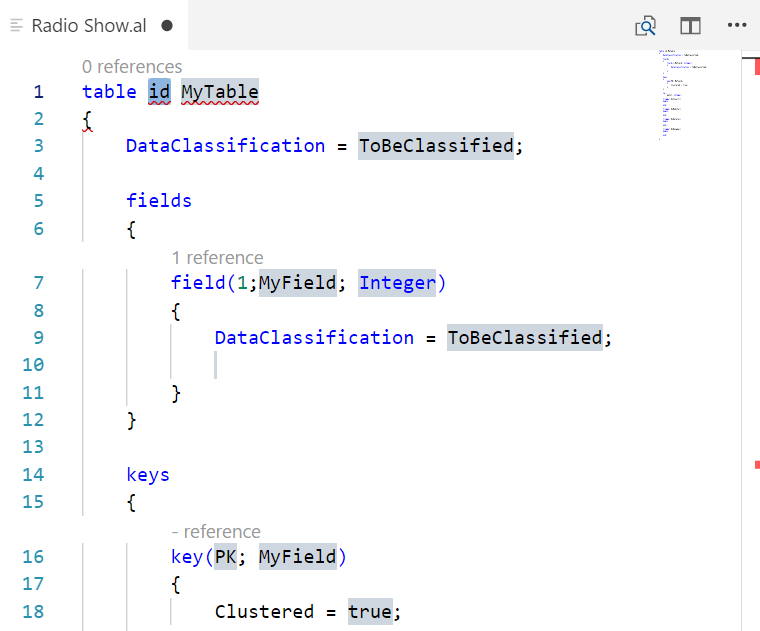Click the opening brace on line 6
Screen dimensions: 760x631
click(131, 229)
